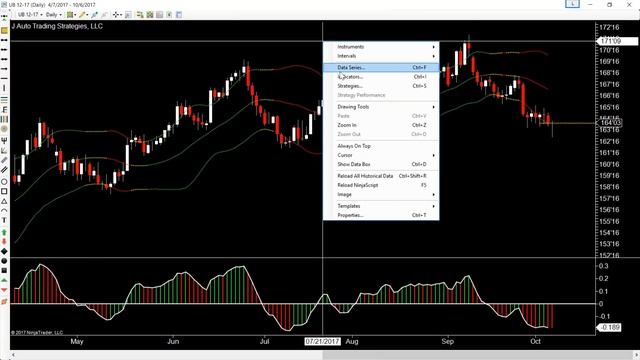
Task: Select the vertical line drawing tool
Action: pos(4,88)
